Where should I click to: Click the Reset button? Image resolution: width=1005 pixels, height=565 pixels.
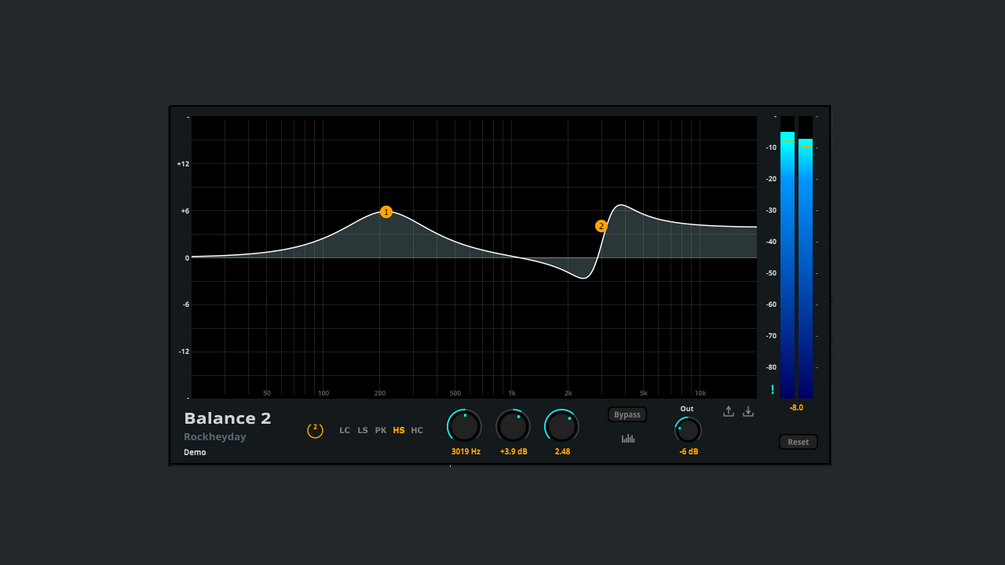point(798,442)
